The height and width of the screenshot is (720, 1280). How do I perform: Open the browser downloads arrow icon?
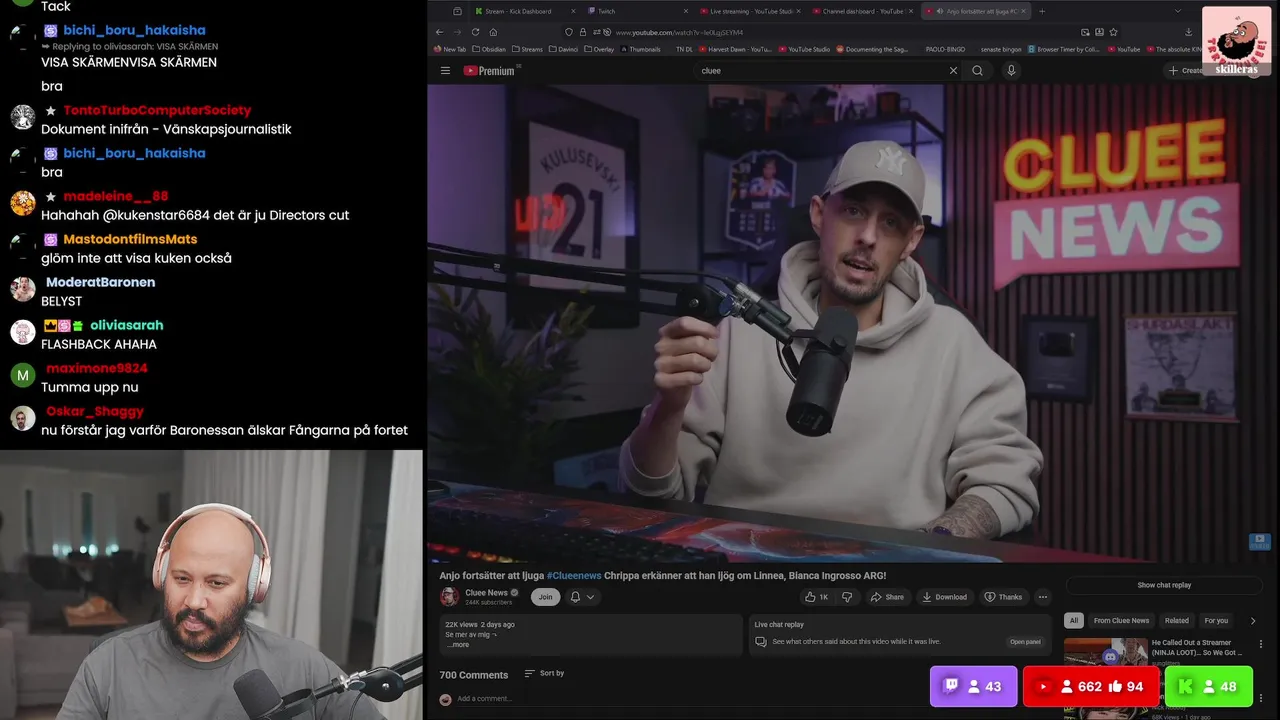click(x=1188, y=32)
